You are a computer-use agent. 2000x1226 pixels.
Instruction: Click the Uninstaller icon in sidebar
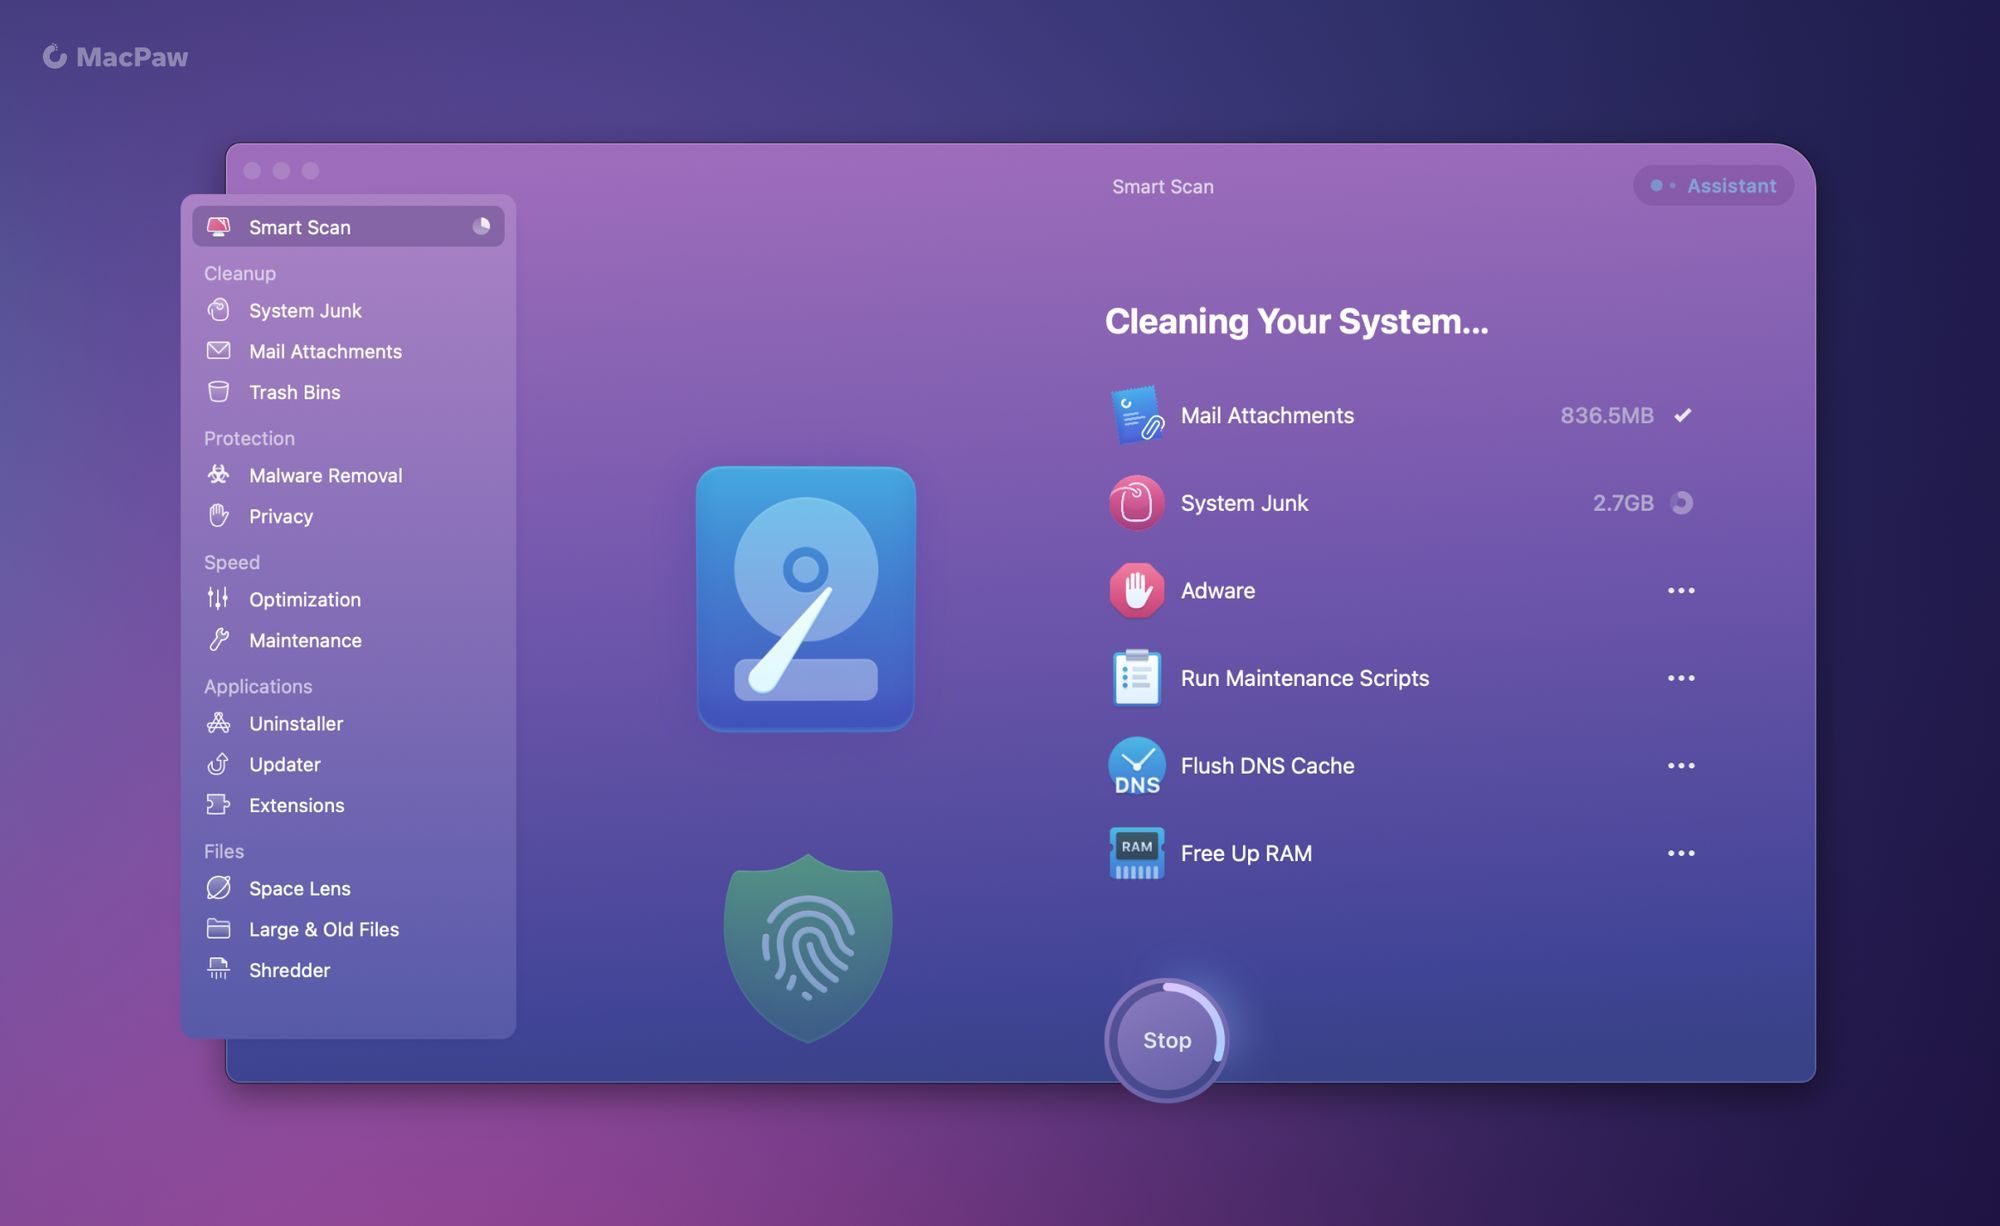click(218, 723)
